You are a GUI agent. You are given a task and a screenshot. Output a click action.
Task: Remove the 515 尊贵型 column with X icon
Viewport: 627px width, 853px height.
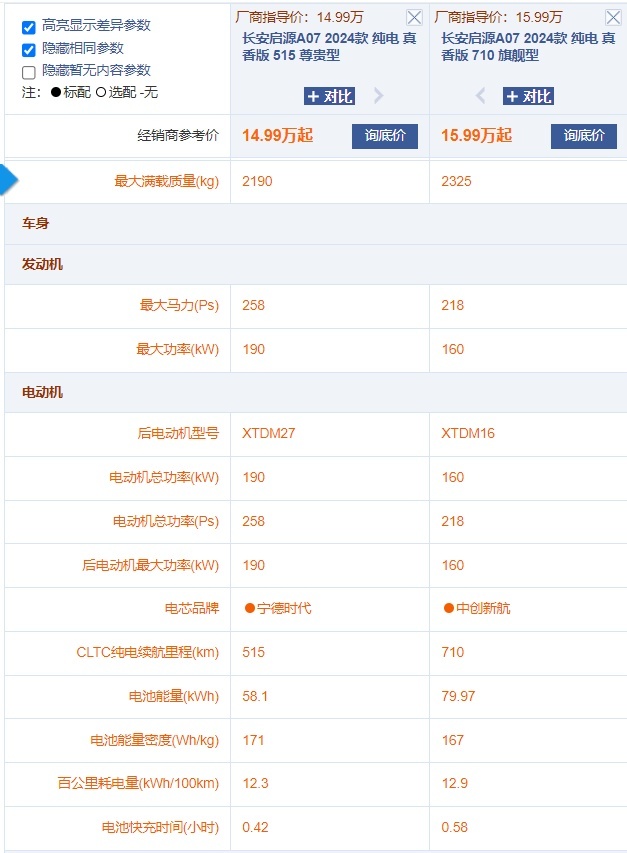(414, 17)
